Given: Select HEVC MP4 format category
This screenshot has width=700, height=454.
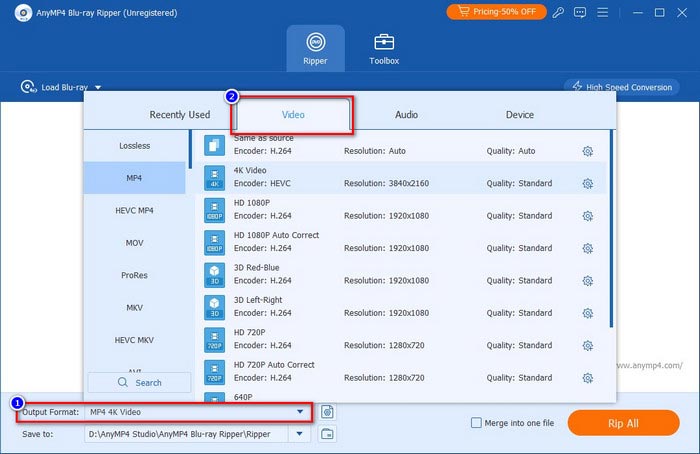Looking at the screenshot, I should 134,210.
